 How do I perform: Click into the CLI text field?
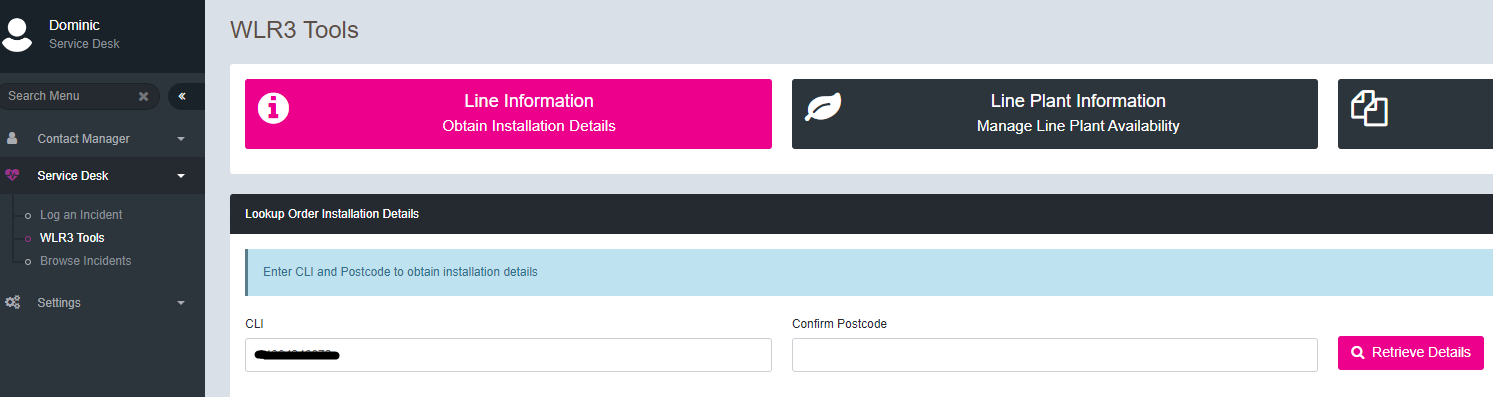tap(508, 355)
